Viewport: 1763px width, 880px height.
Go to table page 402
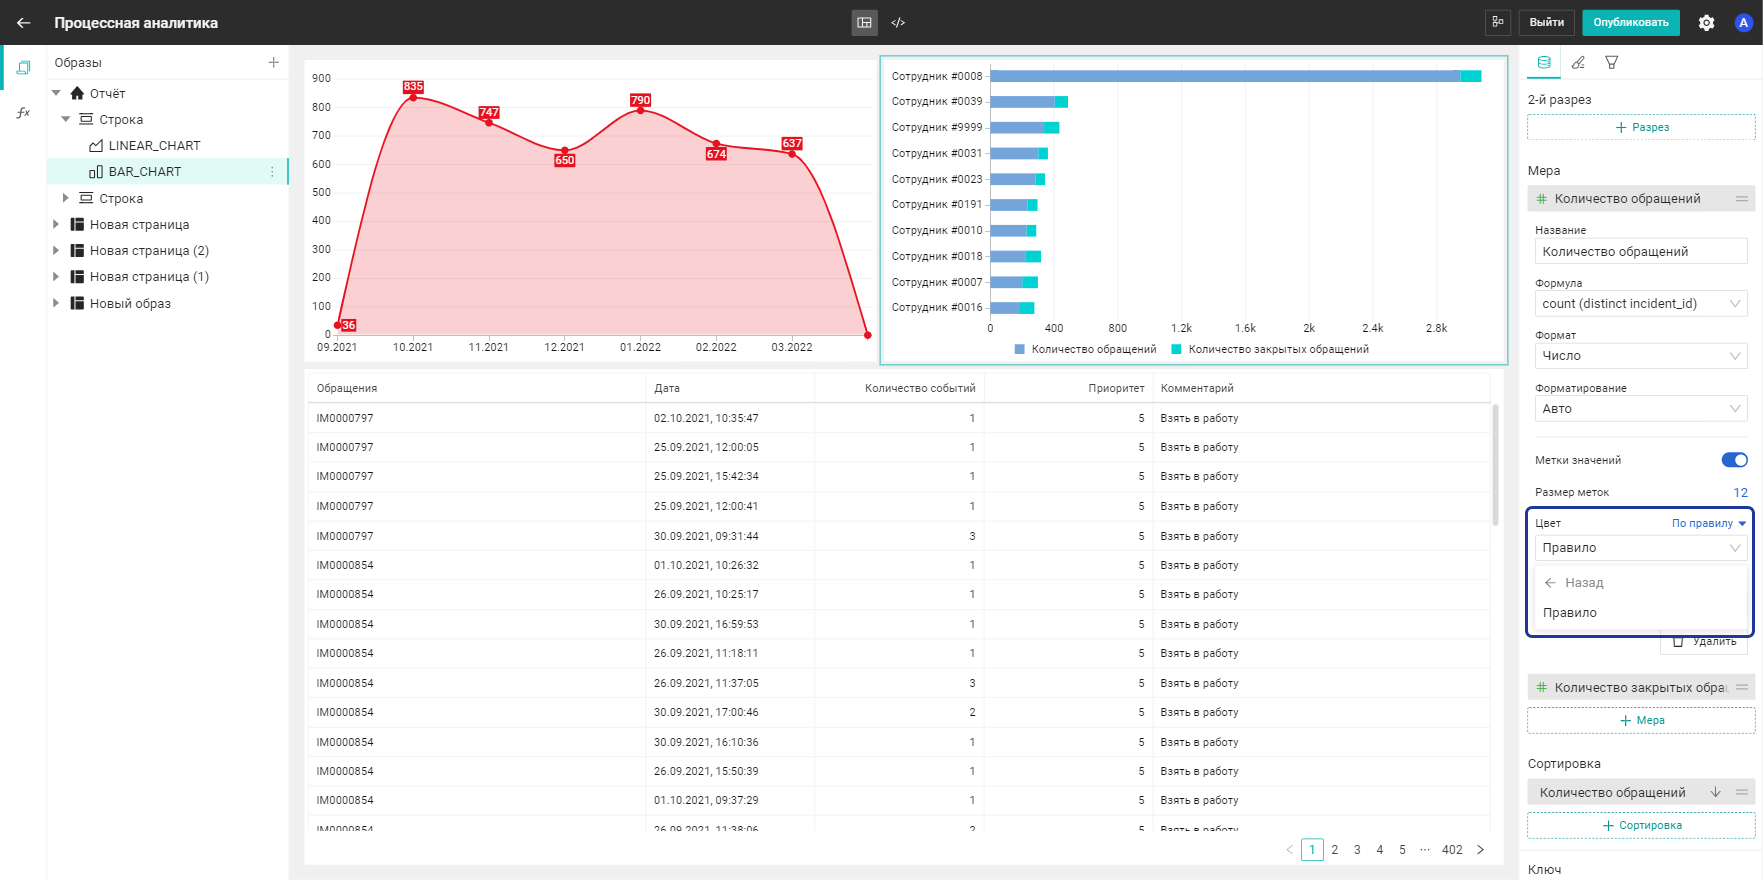pos(1452,850)
